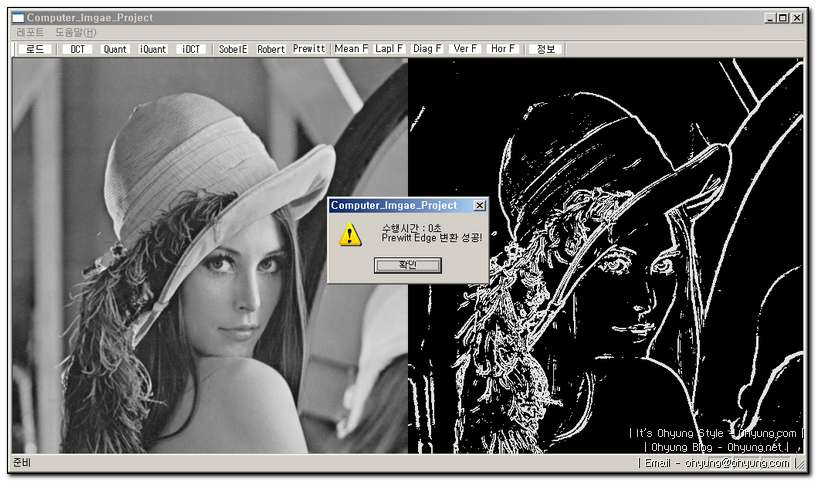This screenshot has width=816, height=481.
Task: Click the Diag F filter button
Action: pos(427,48)
